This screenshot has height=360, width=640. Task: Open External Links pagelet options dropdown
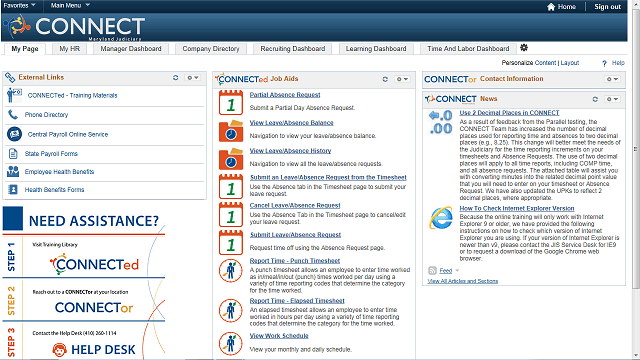[x=193, y=78]
